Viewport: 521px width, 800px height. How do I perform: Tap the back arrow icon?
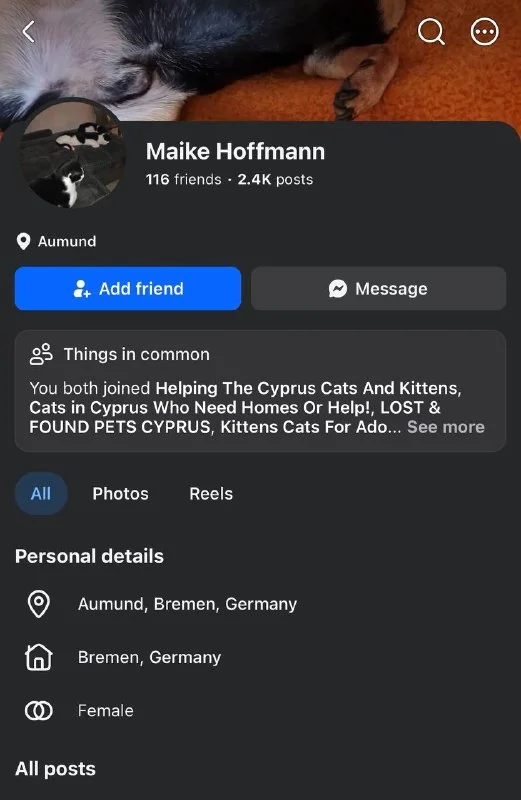(29, 32)
